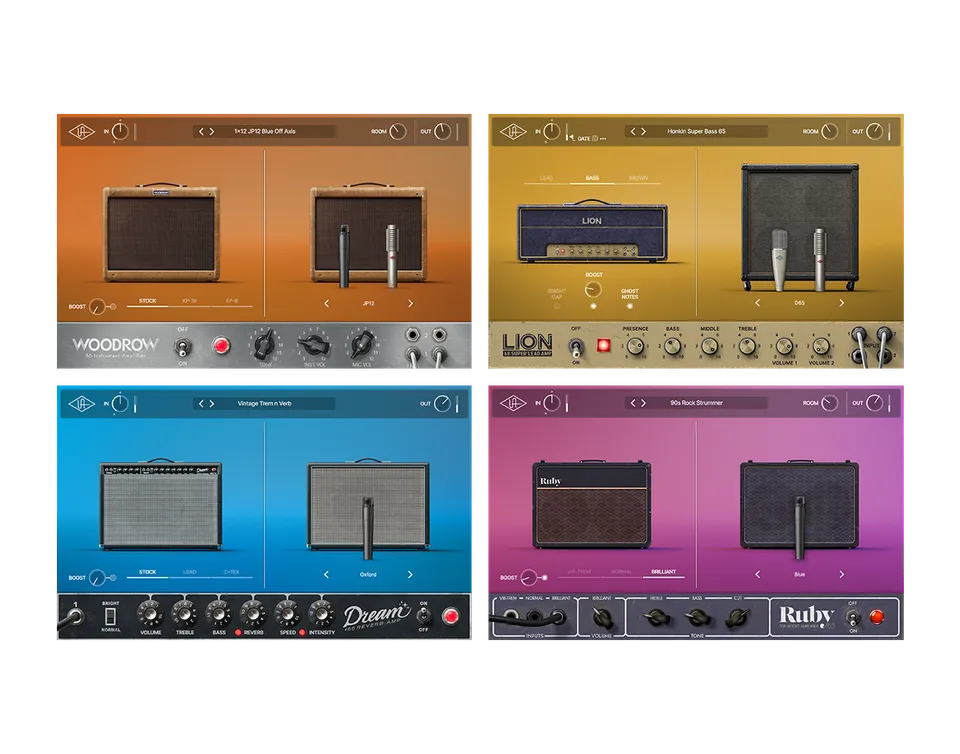Select the Stock tab in Woodrow

coord(148,301)
